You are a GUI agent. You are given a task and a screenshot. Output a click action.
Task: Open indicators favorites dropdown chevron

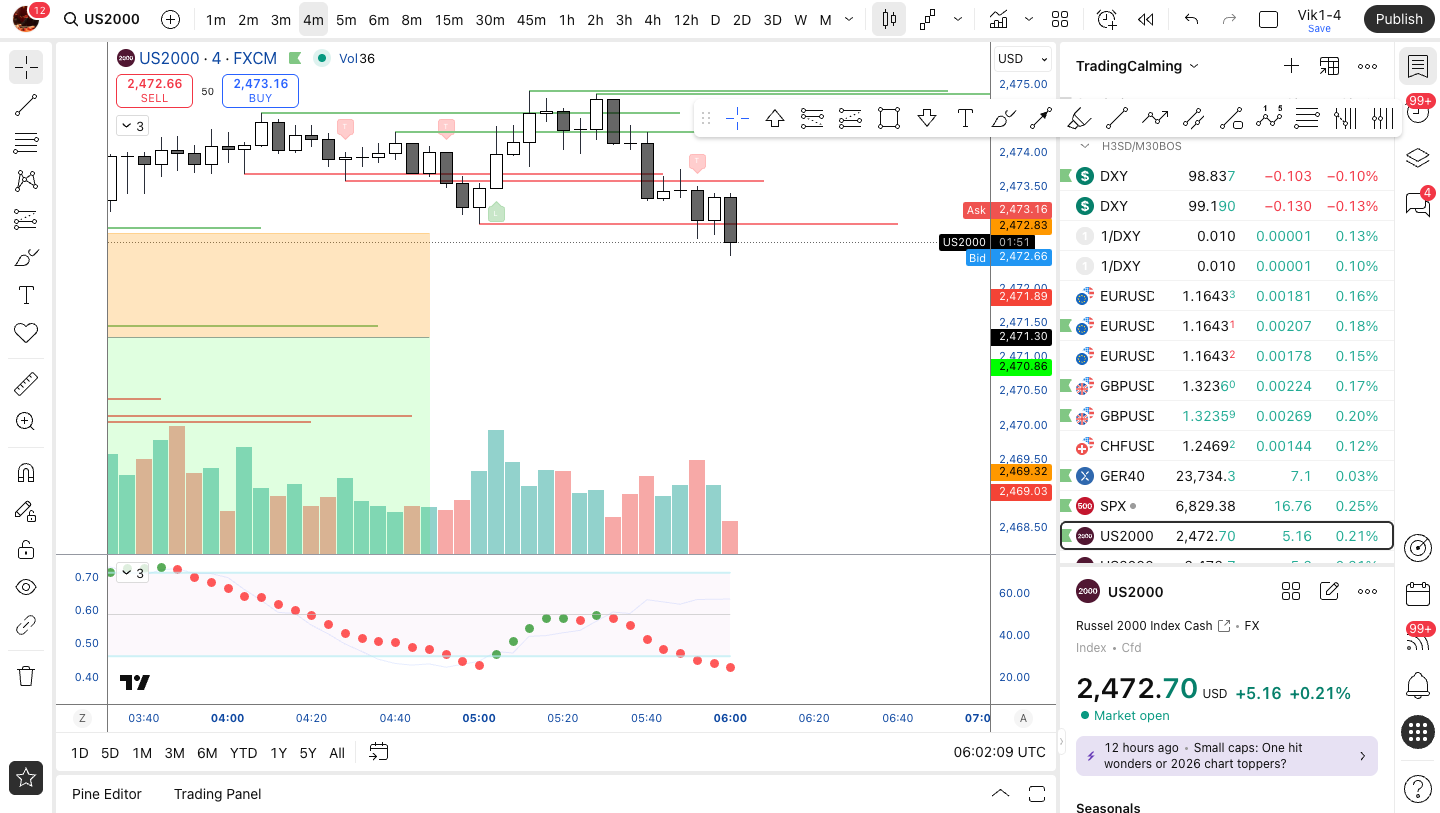tap(1029, 19)
